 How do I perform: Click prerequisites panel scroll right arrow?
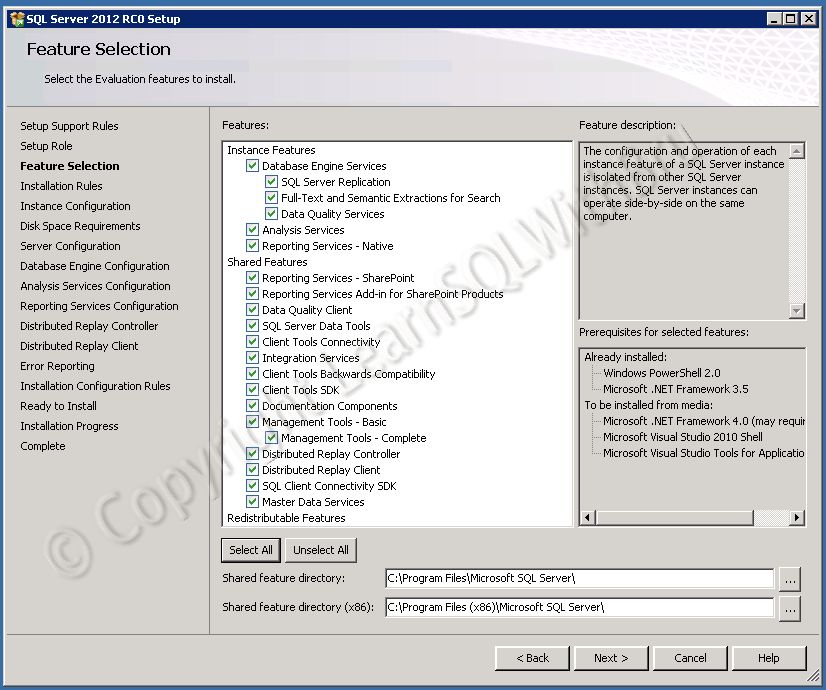796,518
